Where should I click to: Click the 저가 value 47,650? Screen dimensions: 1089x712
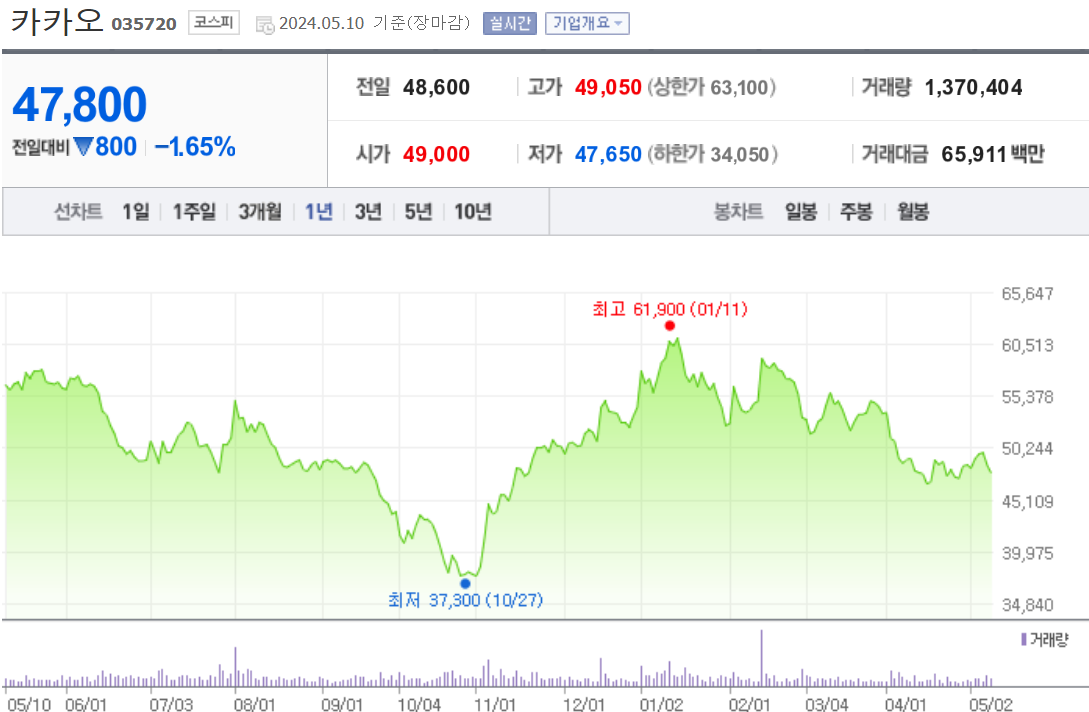(x=608, y=154)
